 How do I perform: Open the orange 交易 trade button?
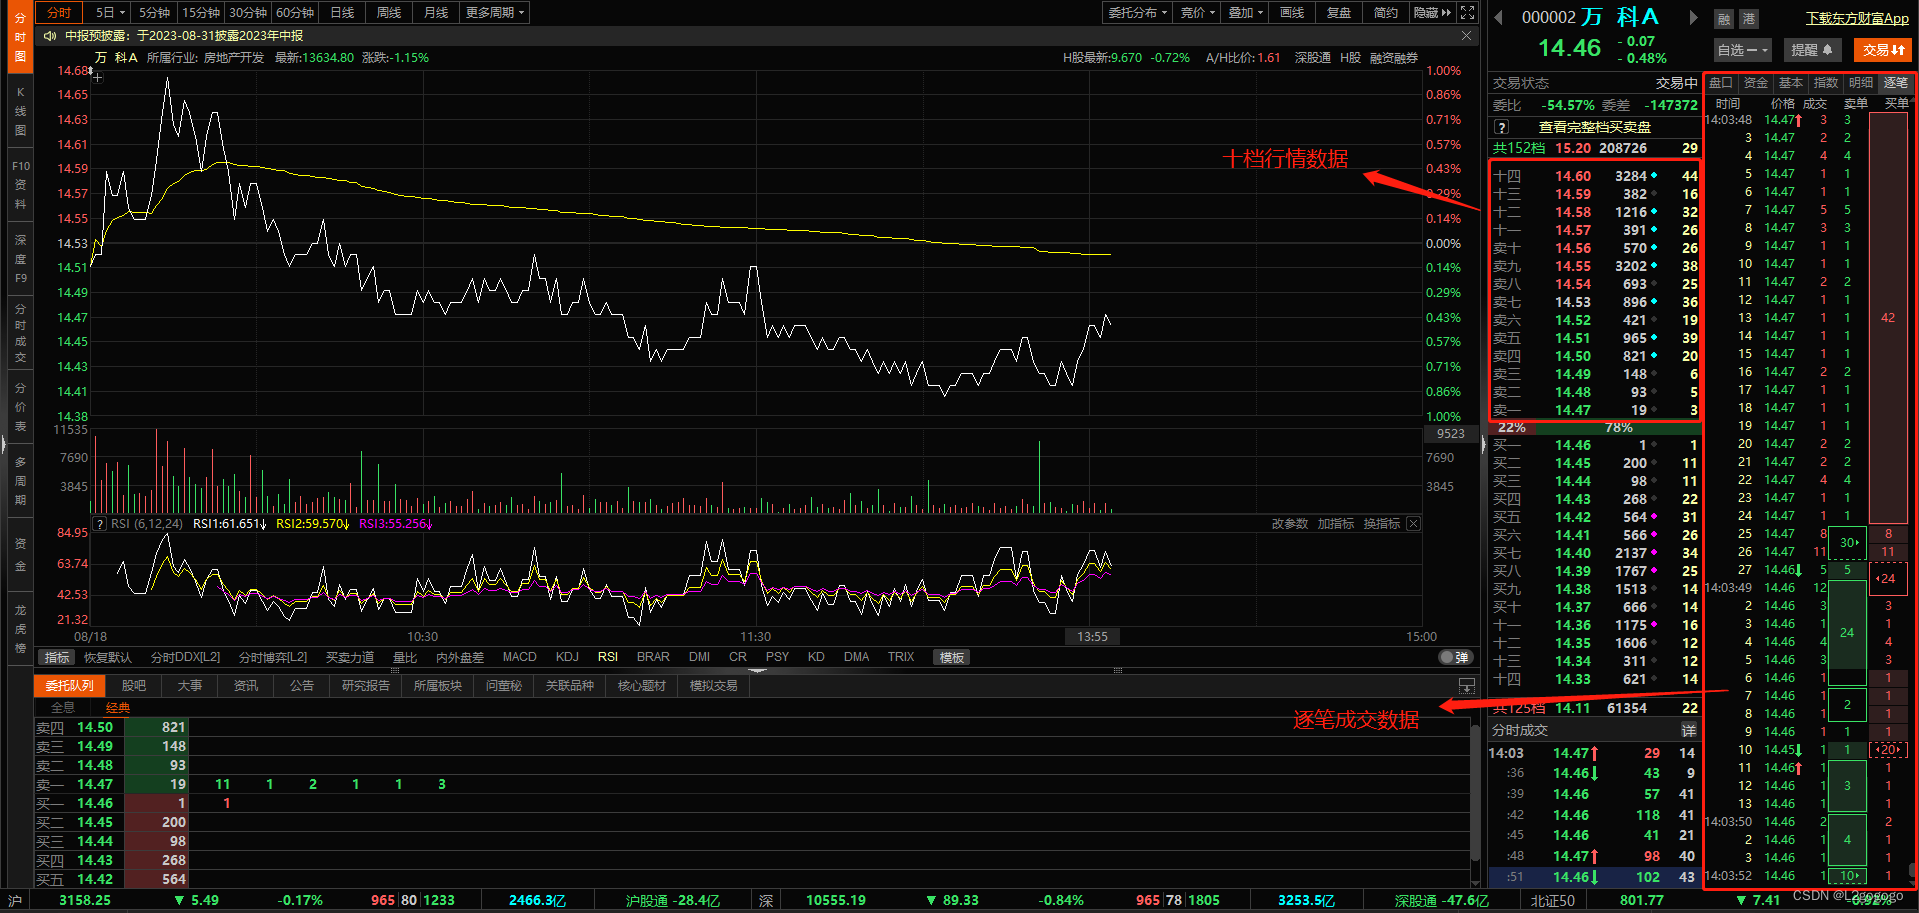click(x=1883, y=50)
